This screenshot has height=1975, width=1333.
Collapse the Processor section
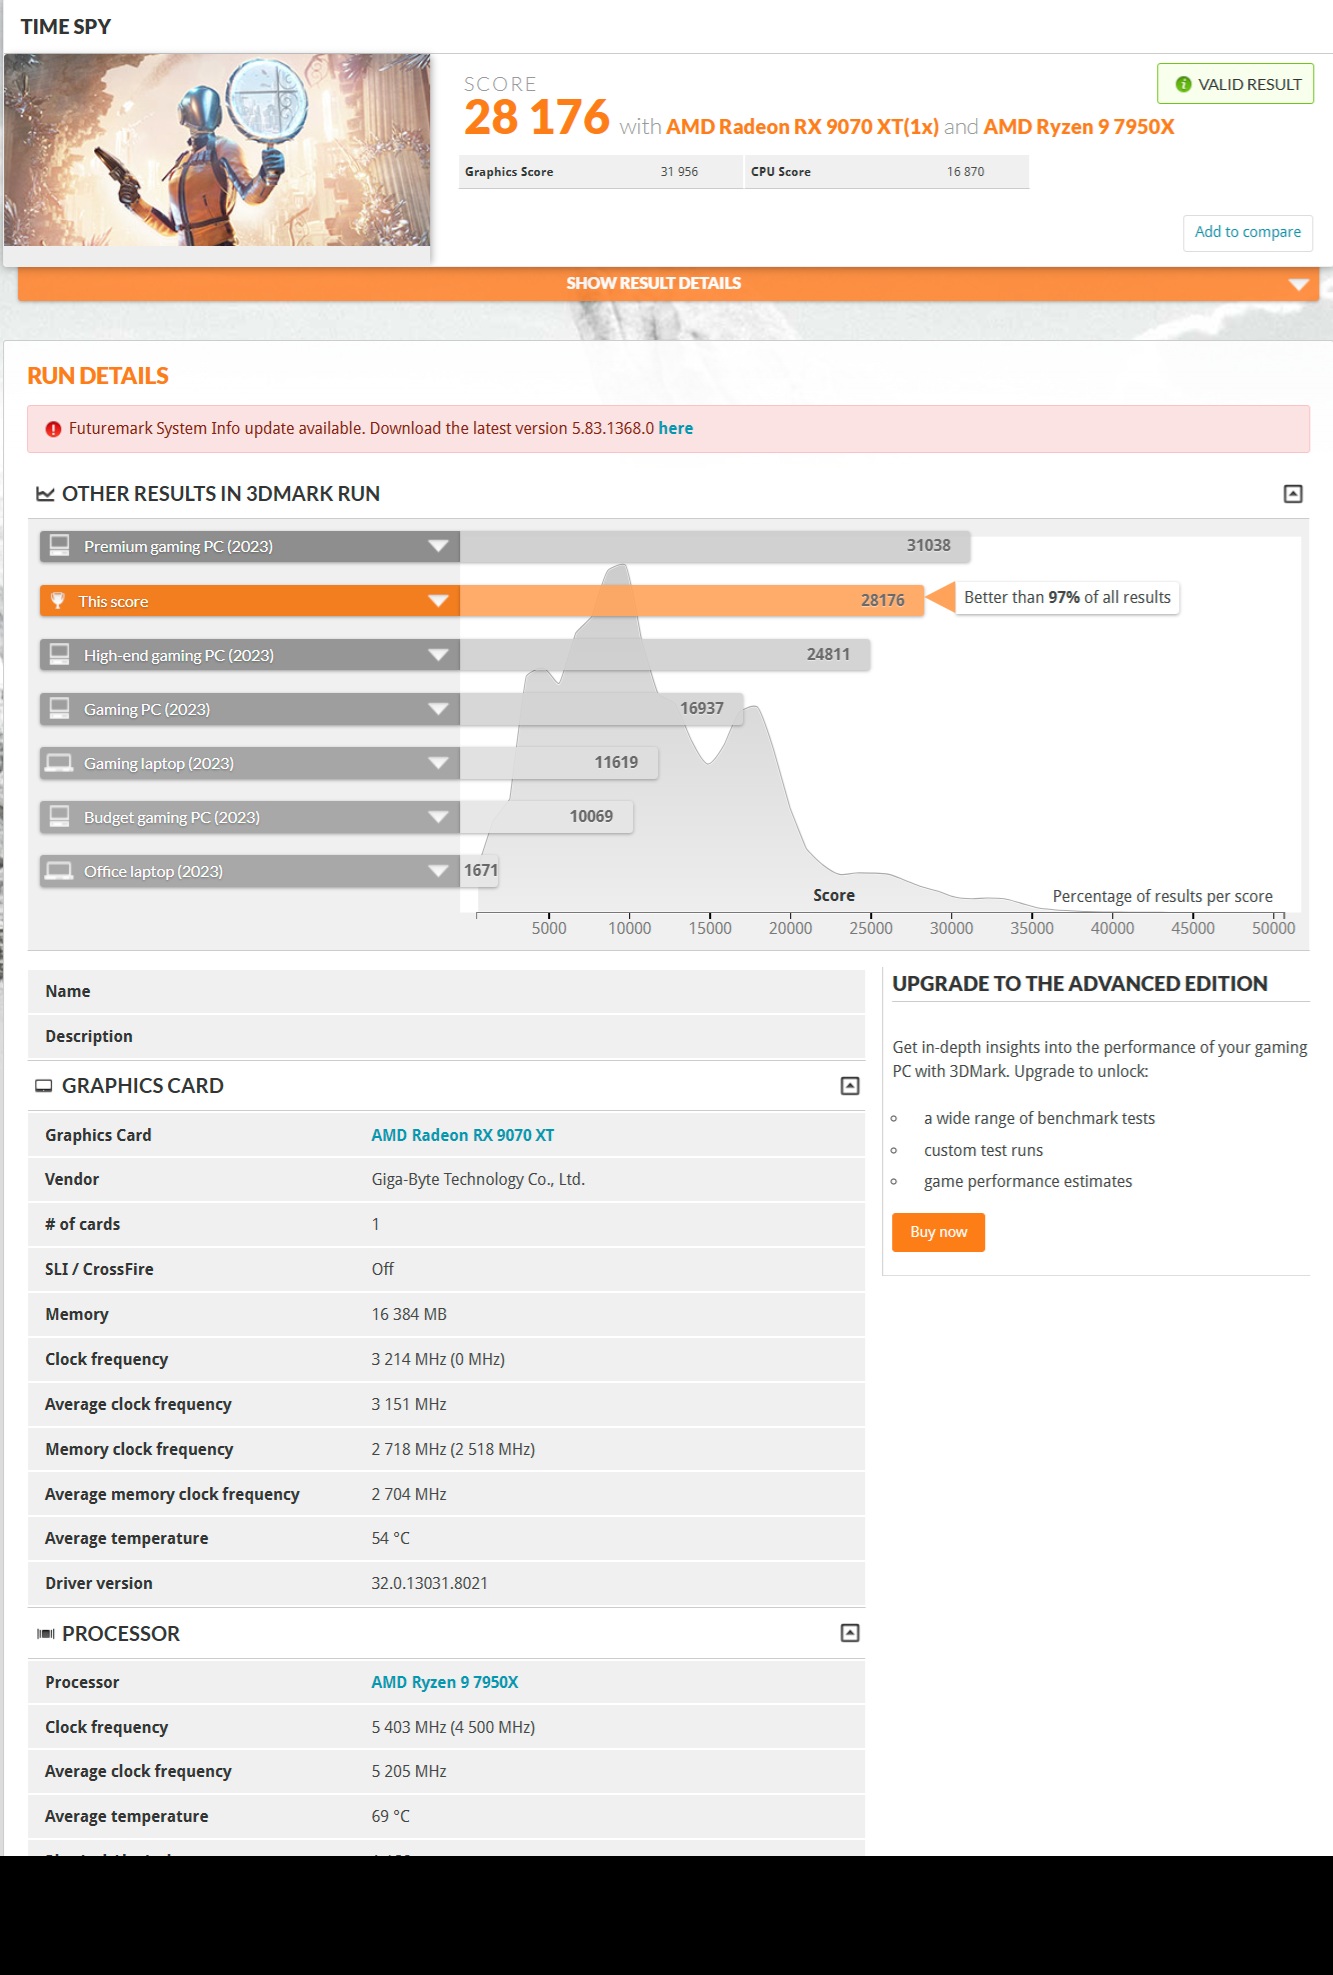pos(850,1633)
